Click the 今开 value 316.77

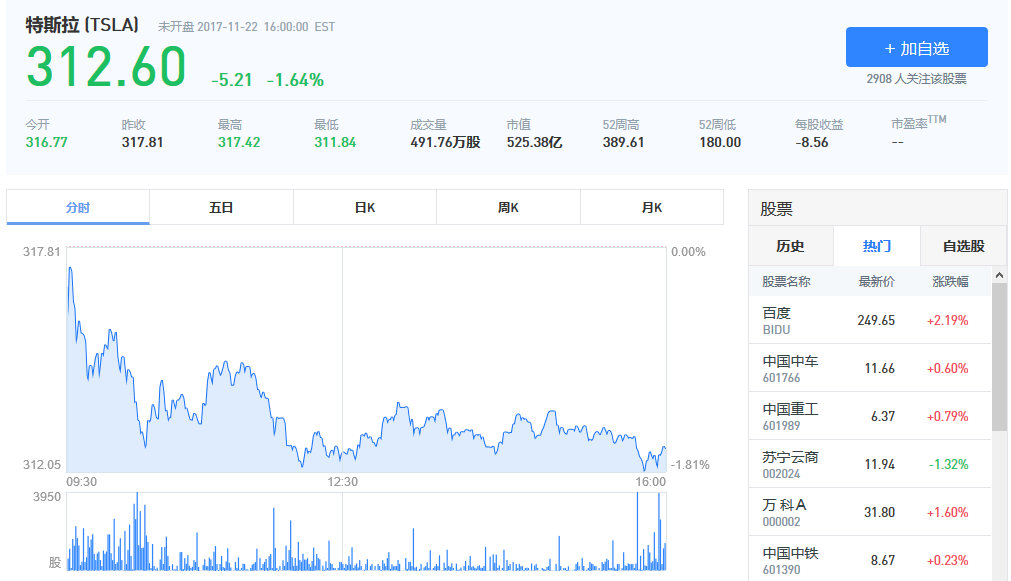coord(46,143)
